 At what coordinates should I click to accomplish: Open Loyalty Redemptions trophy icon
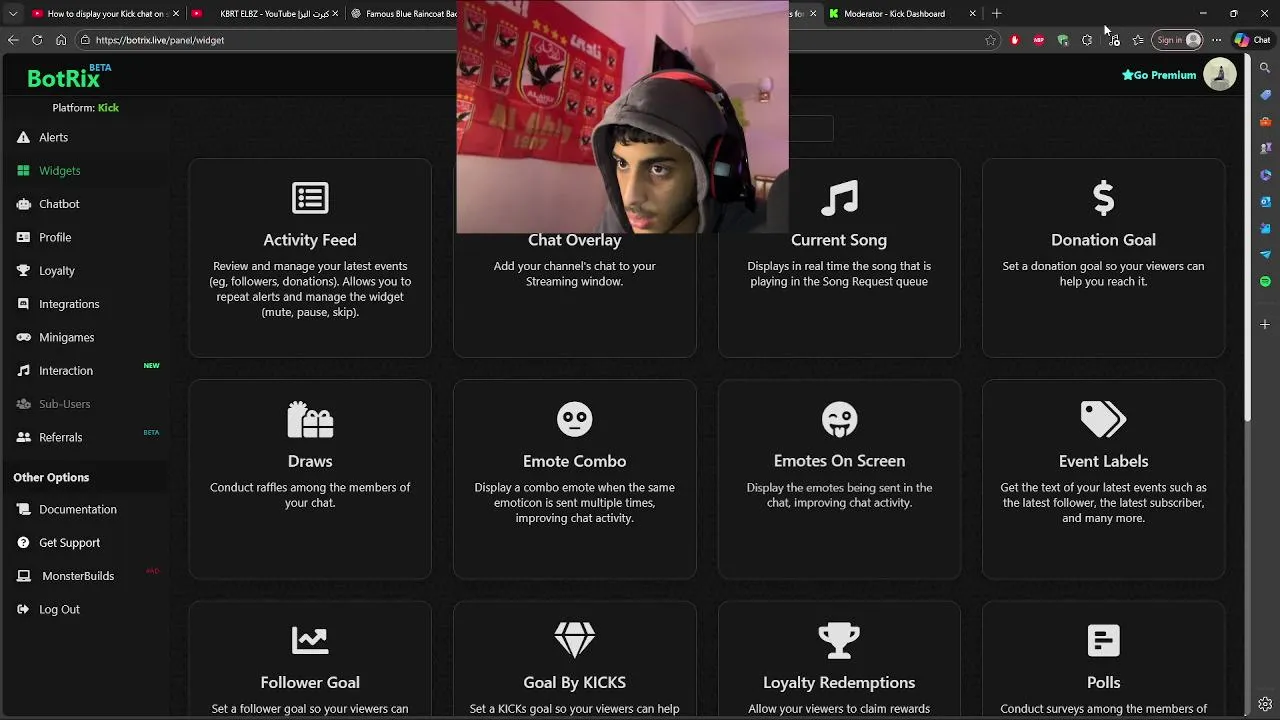[839, 640]
